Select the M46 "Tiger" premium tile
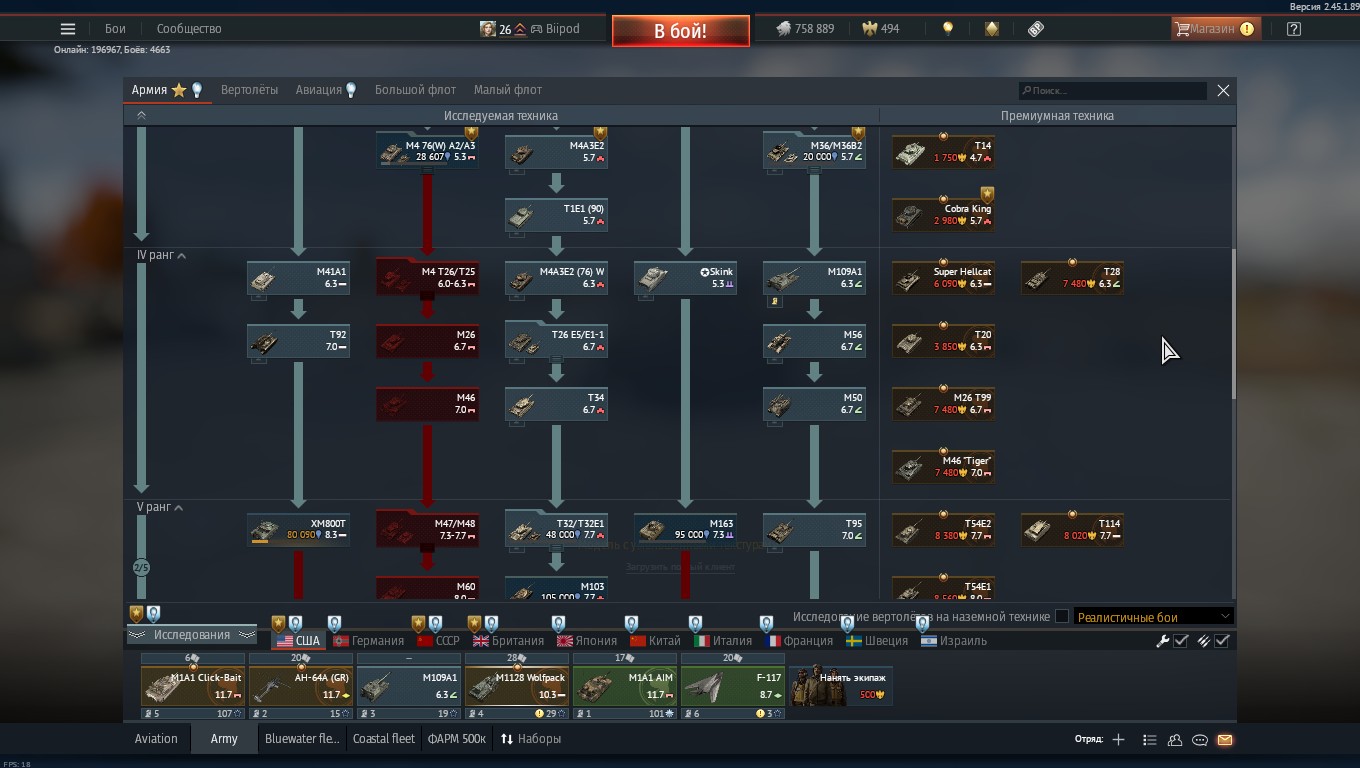Viewport: 1360px width, 768px height. point(943,467)
